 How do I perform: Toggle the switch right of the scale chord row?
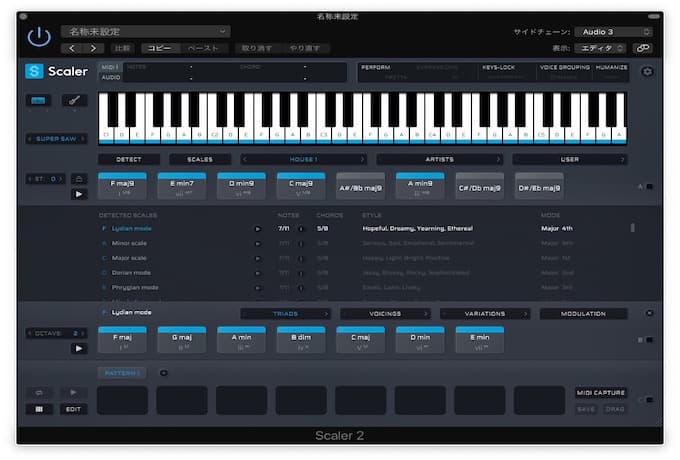click(649, 340)
